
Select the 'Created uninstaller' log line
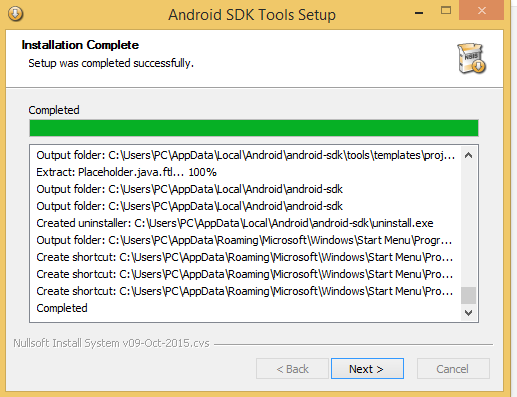(235, 223)
